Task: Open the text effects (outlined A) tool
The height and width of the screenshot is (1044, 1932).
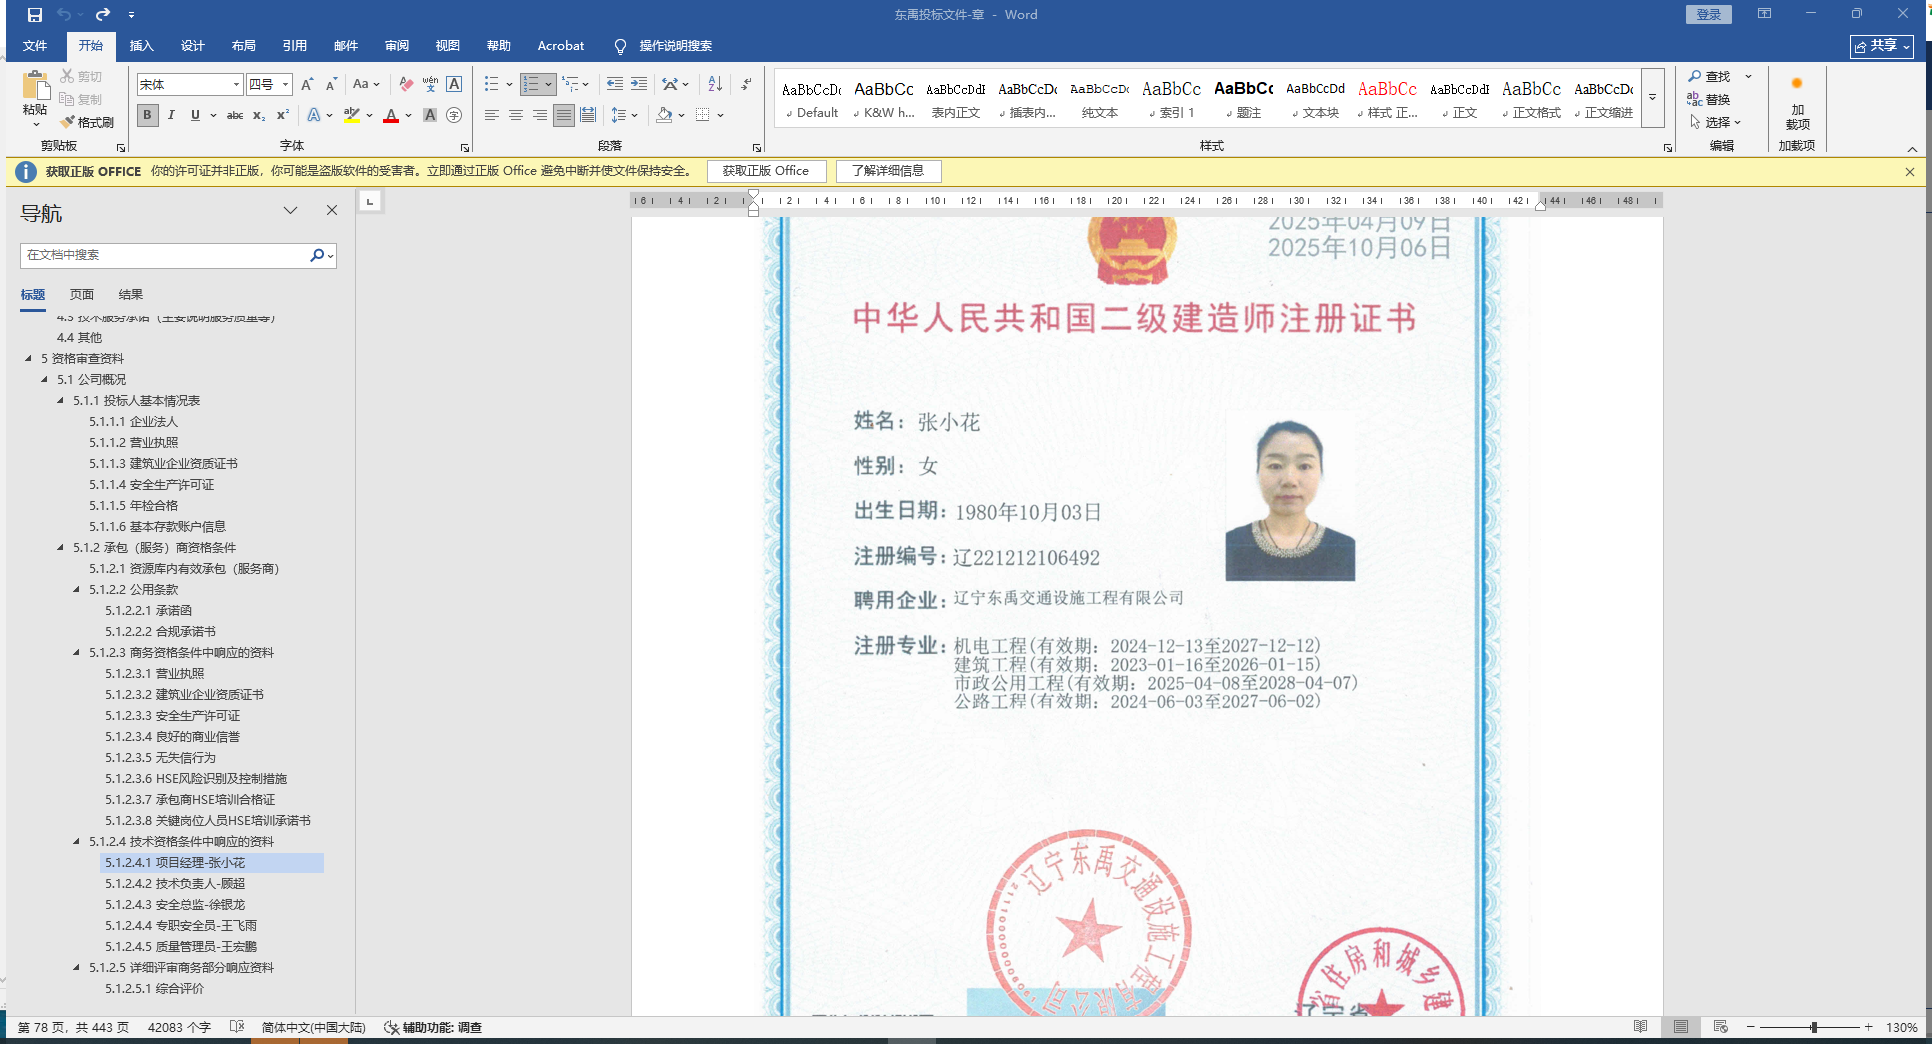Action: click(x=314, y=115)
